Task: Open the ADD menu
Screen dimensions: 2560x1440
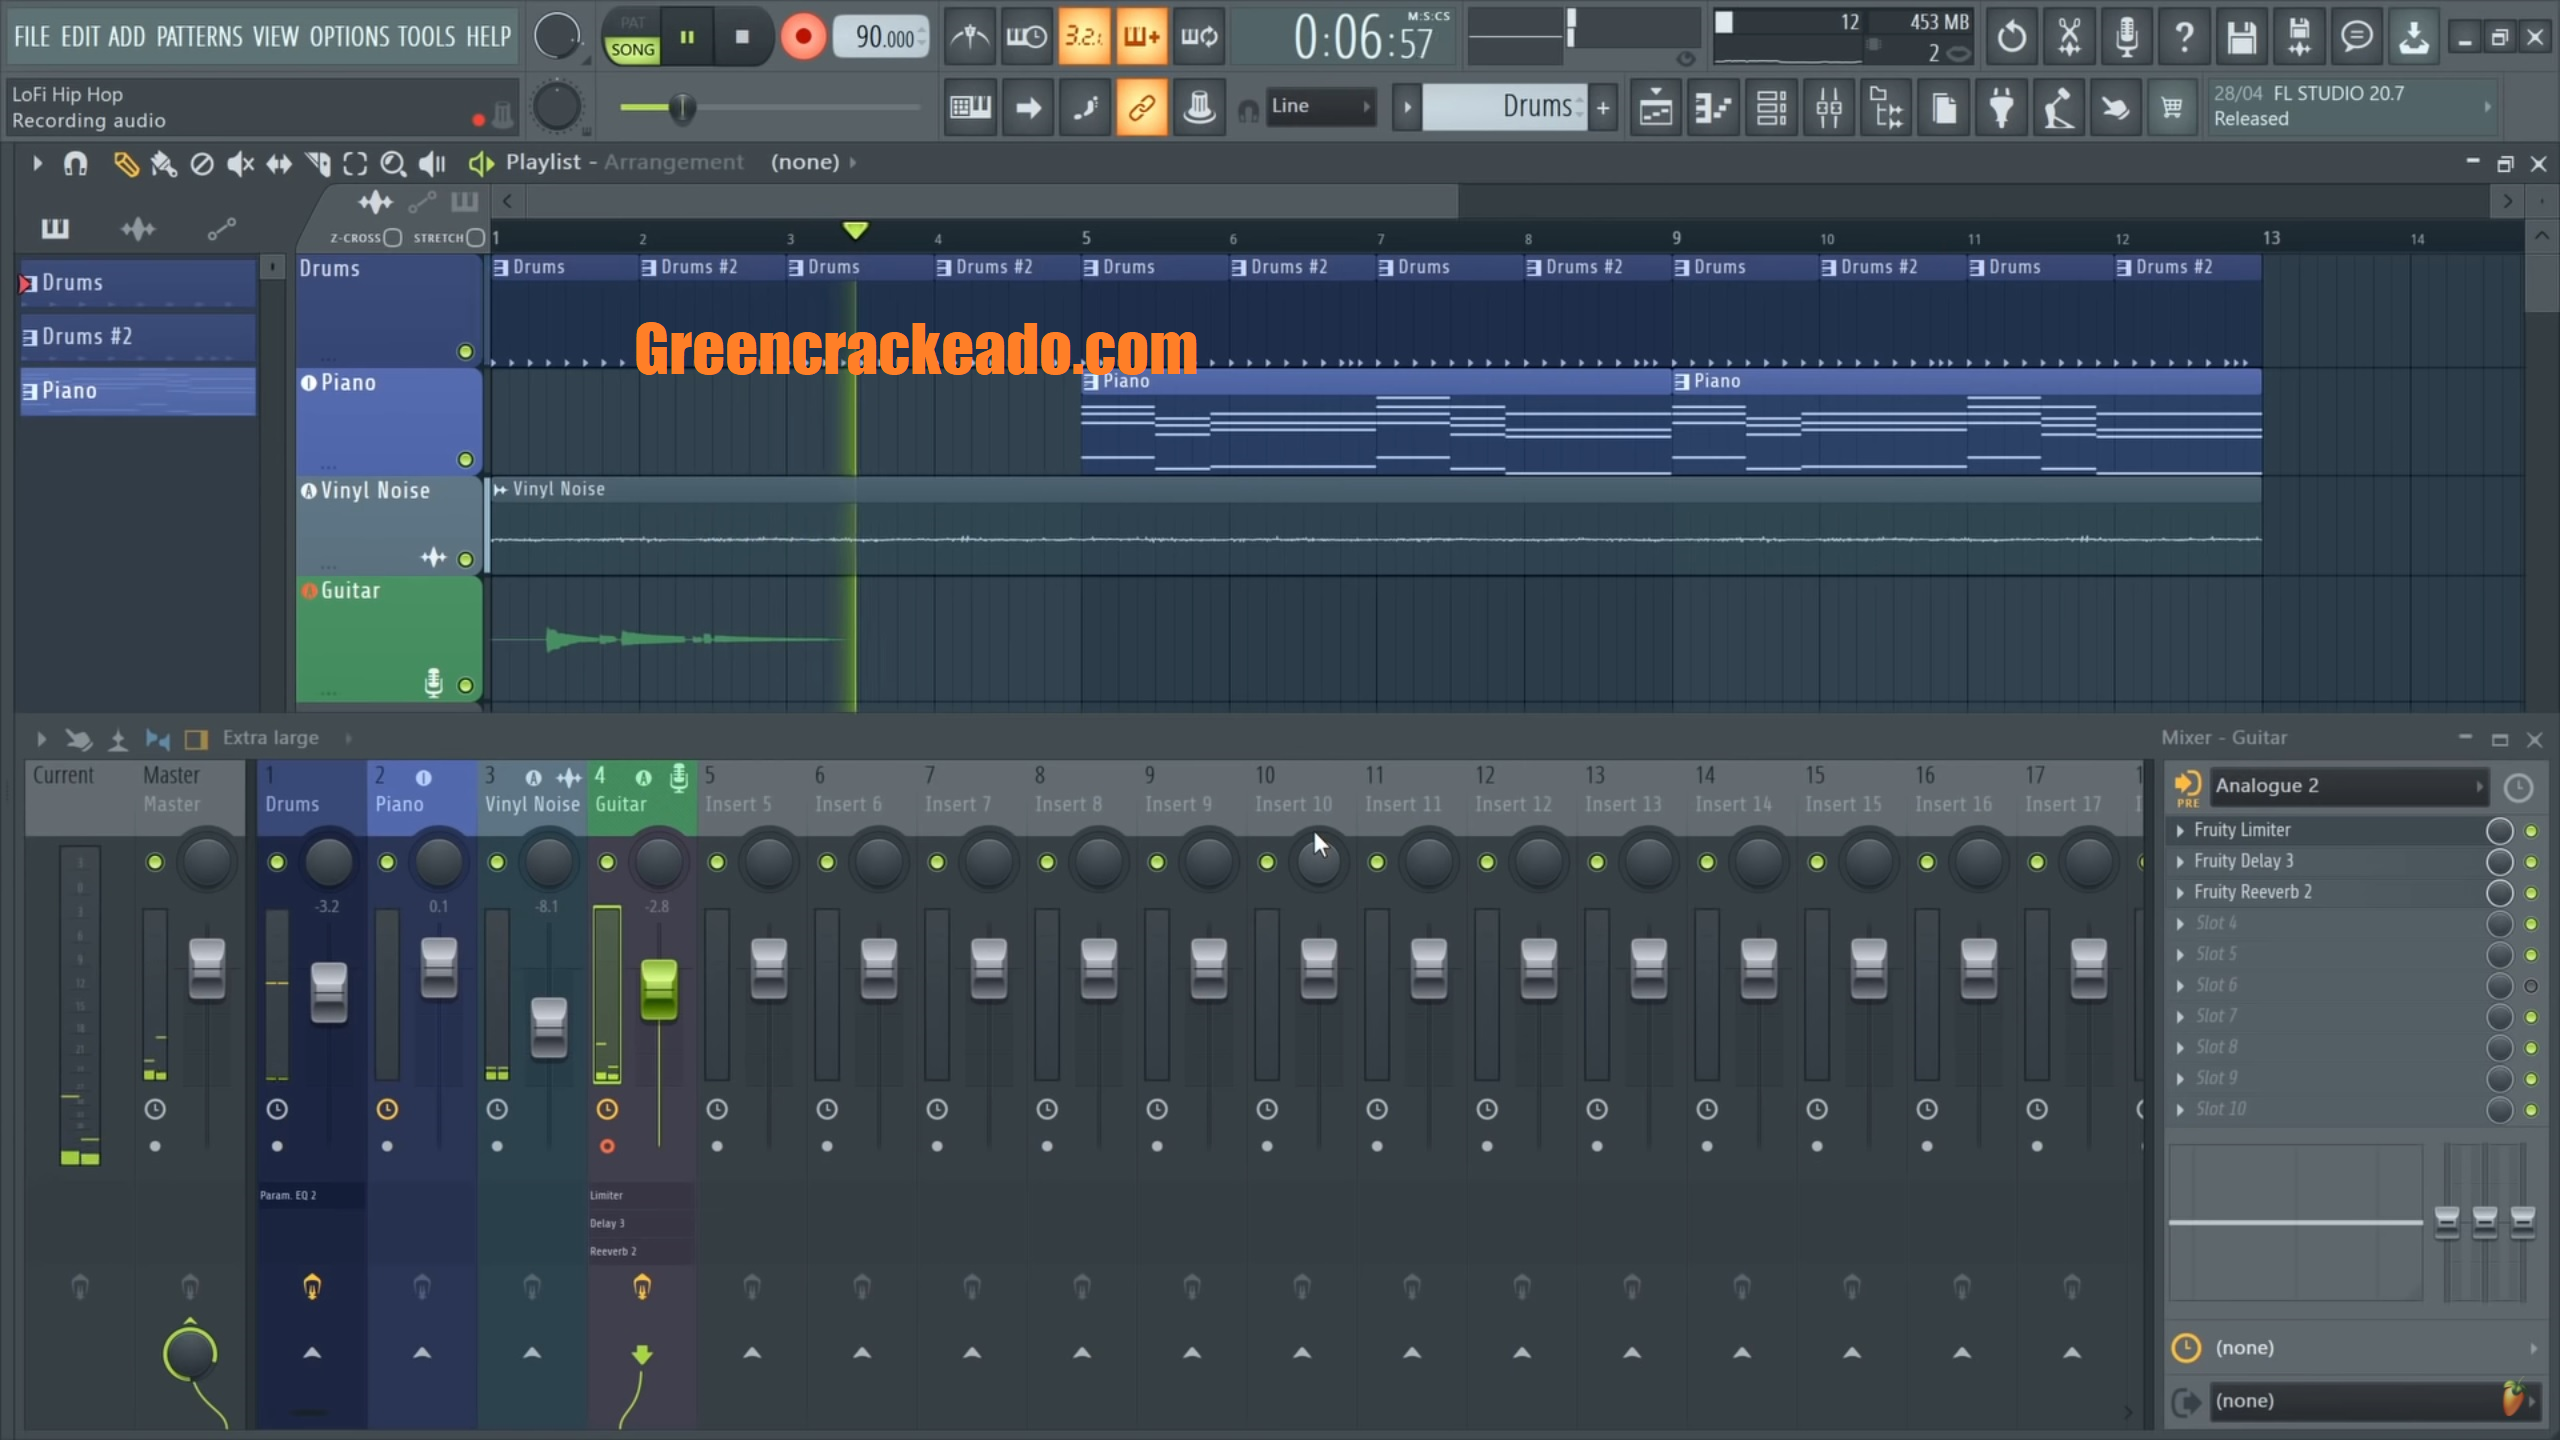Action: pos(127,37)
